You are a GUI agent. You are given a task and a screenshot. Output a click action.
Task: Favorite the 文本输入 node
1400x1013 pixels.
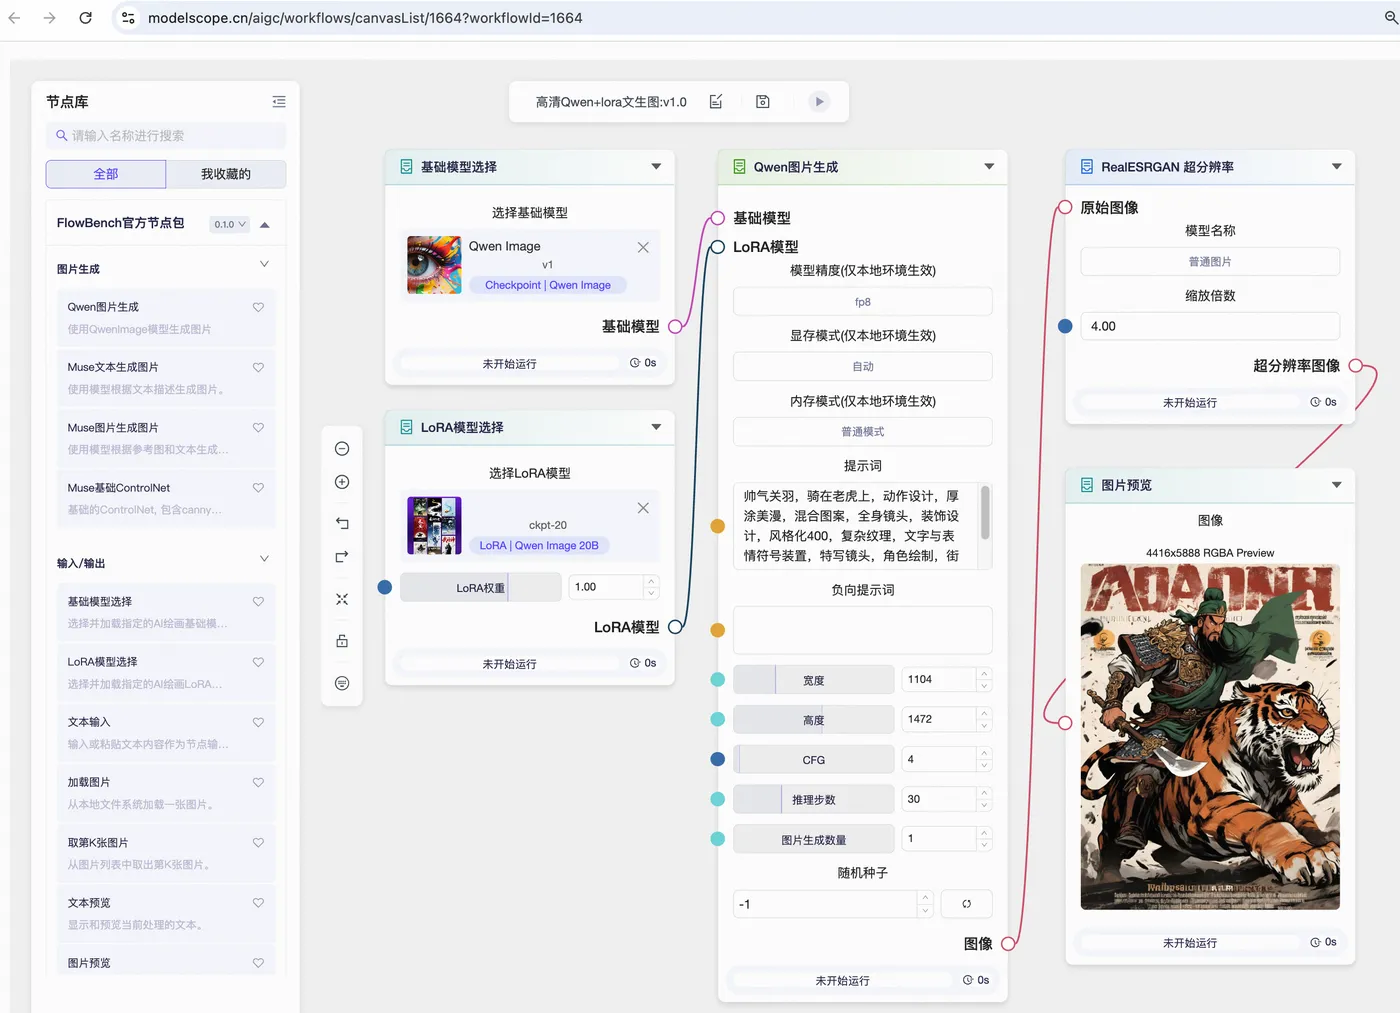258,722
